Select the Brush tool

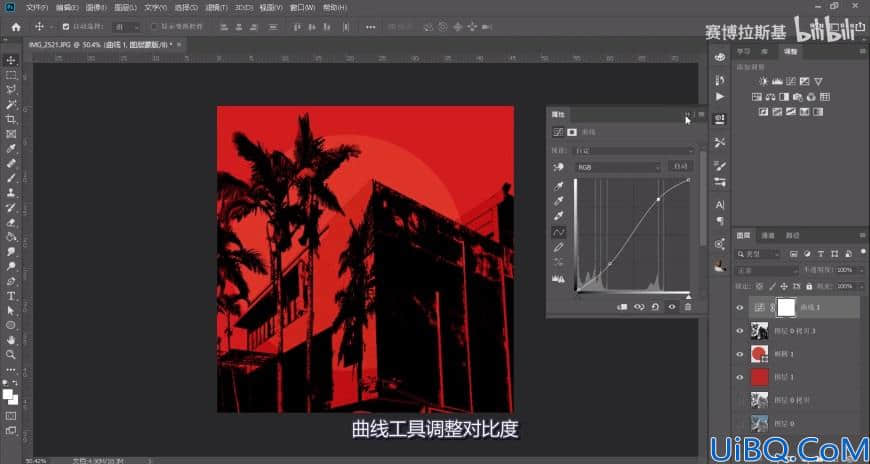(x=11, y=178)
